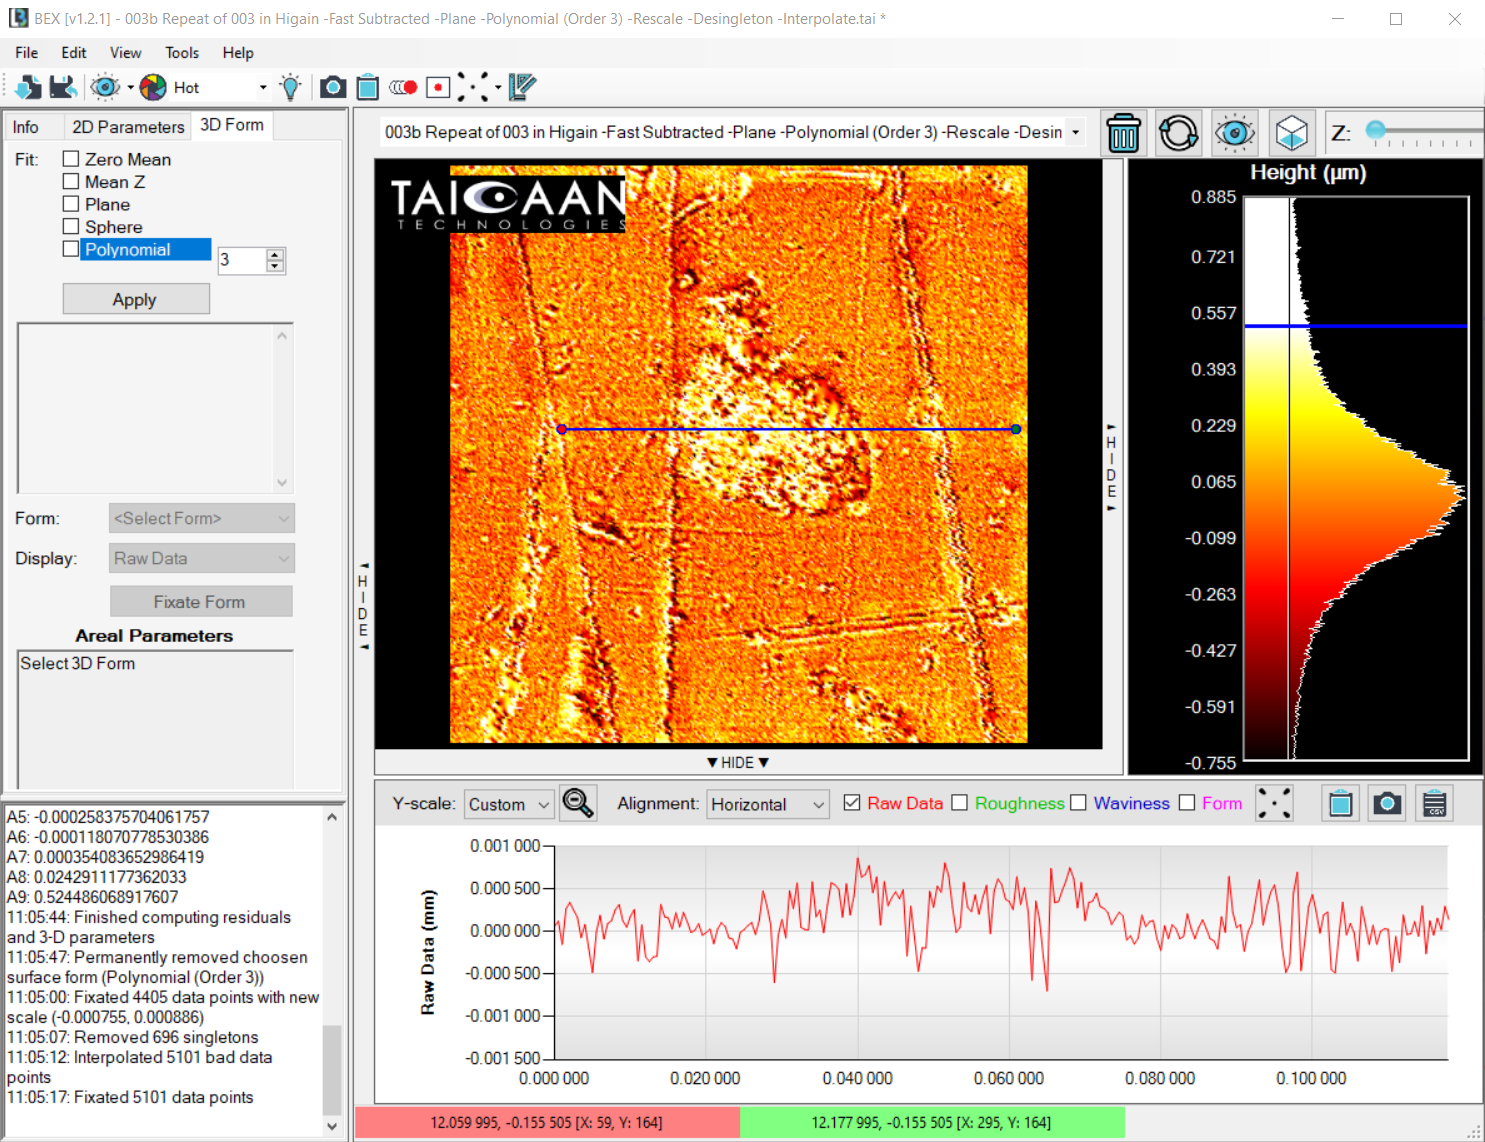Click the ruler and set square icon
This screenshot has height=1142, width=1485.
(x=522, y=88)
